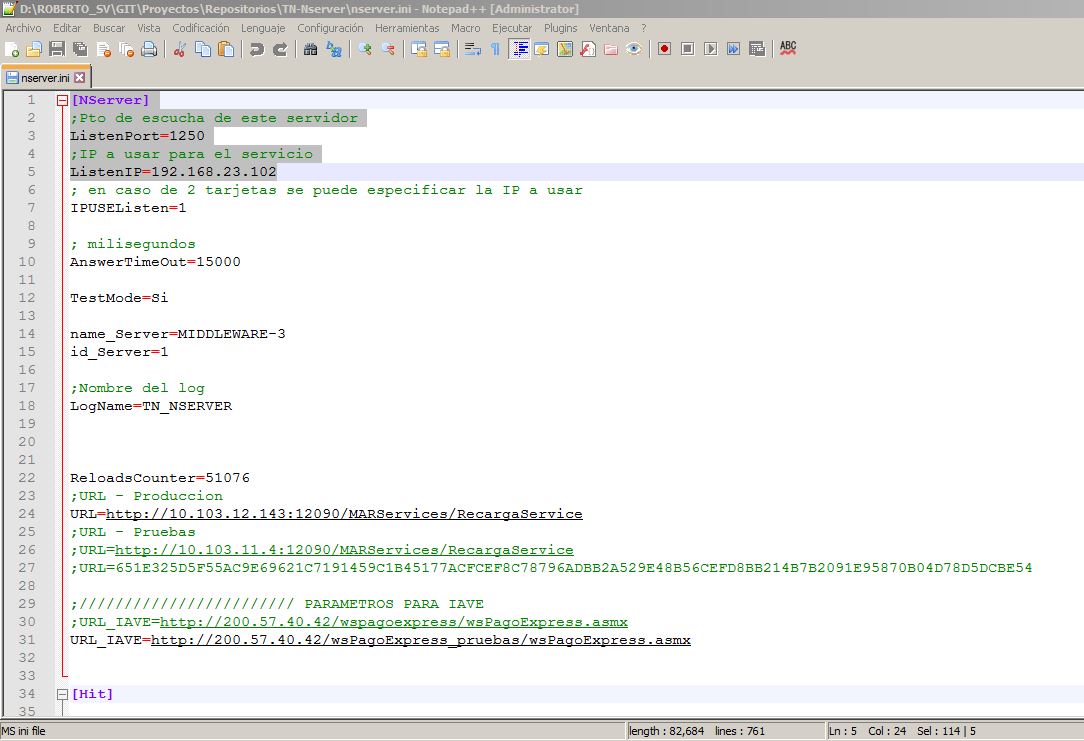Image resolution: width=1084 pixels, height=741 pixels.
Task: Open the Plugins menu
Action: tap(561, 28)
